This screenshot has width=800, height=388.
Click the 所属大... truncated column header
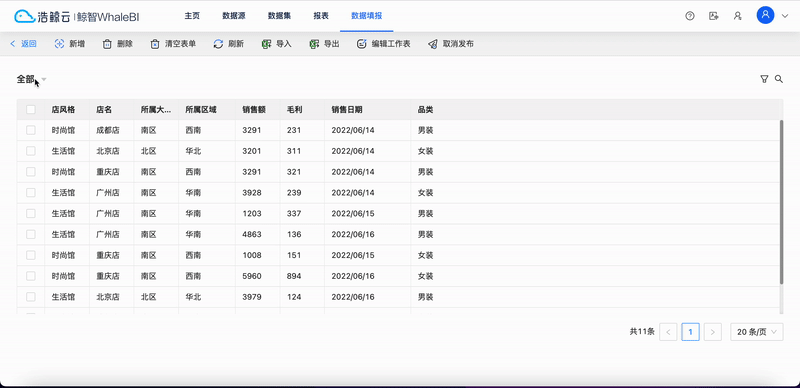click(x=156, y=109)
